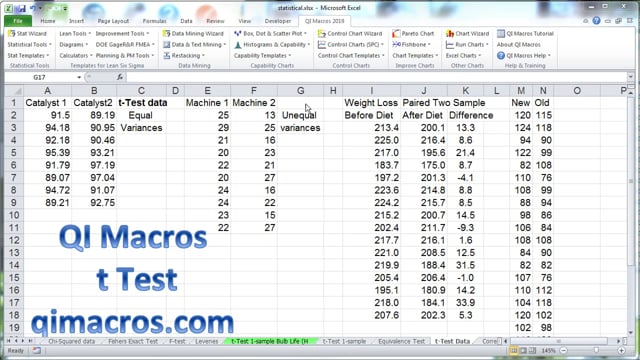Click the Undo icon
640x360 pixels.
(33, 8)
